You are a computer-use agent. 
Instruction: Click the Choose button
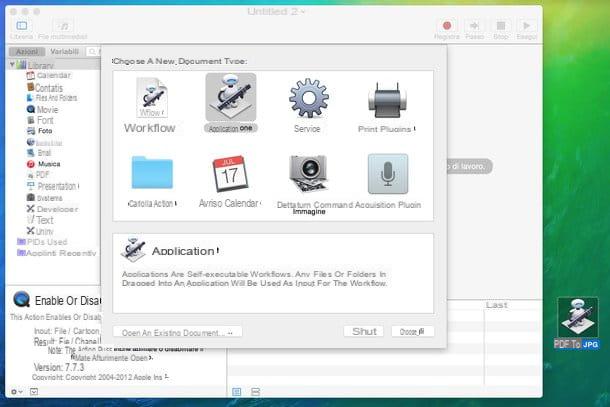click(412, 331)
